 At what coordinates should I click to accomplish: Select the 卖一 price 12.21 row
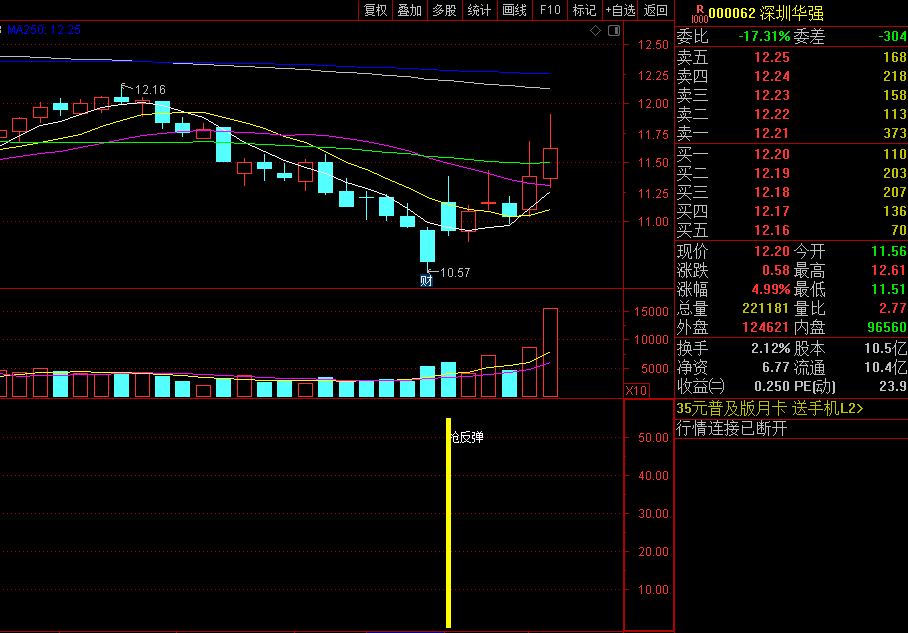click(x=791, y=134)
